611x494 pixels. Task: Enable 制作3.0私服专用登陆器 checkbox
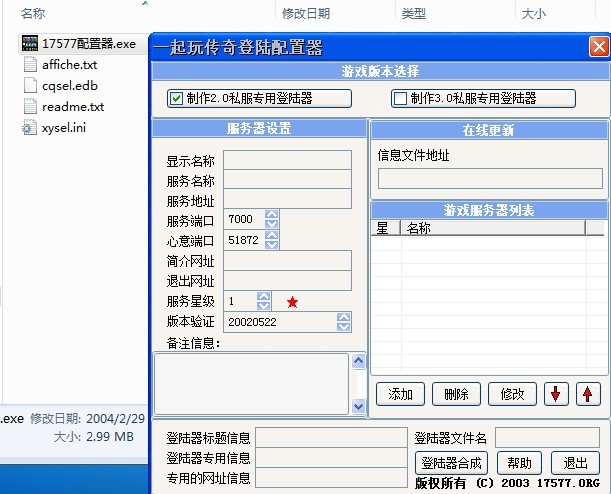coord(401,98)
